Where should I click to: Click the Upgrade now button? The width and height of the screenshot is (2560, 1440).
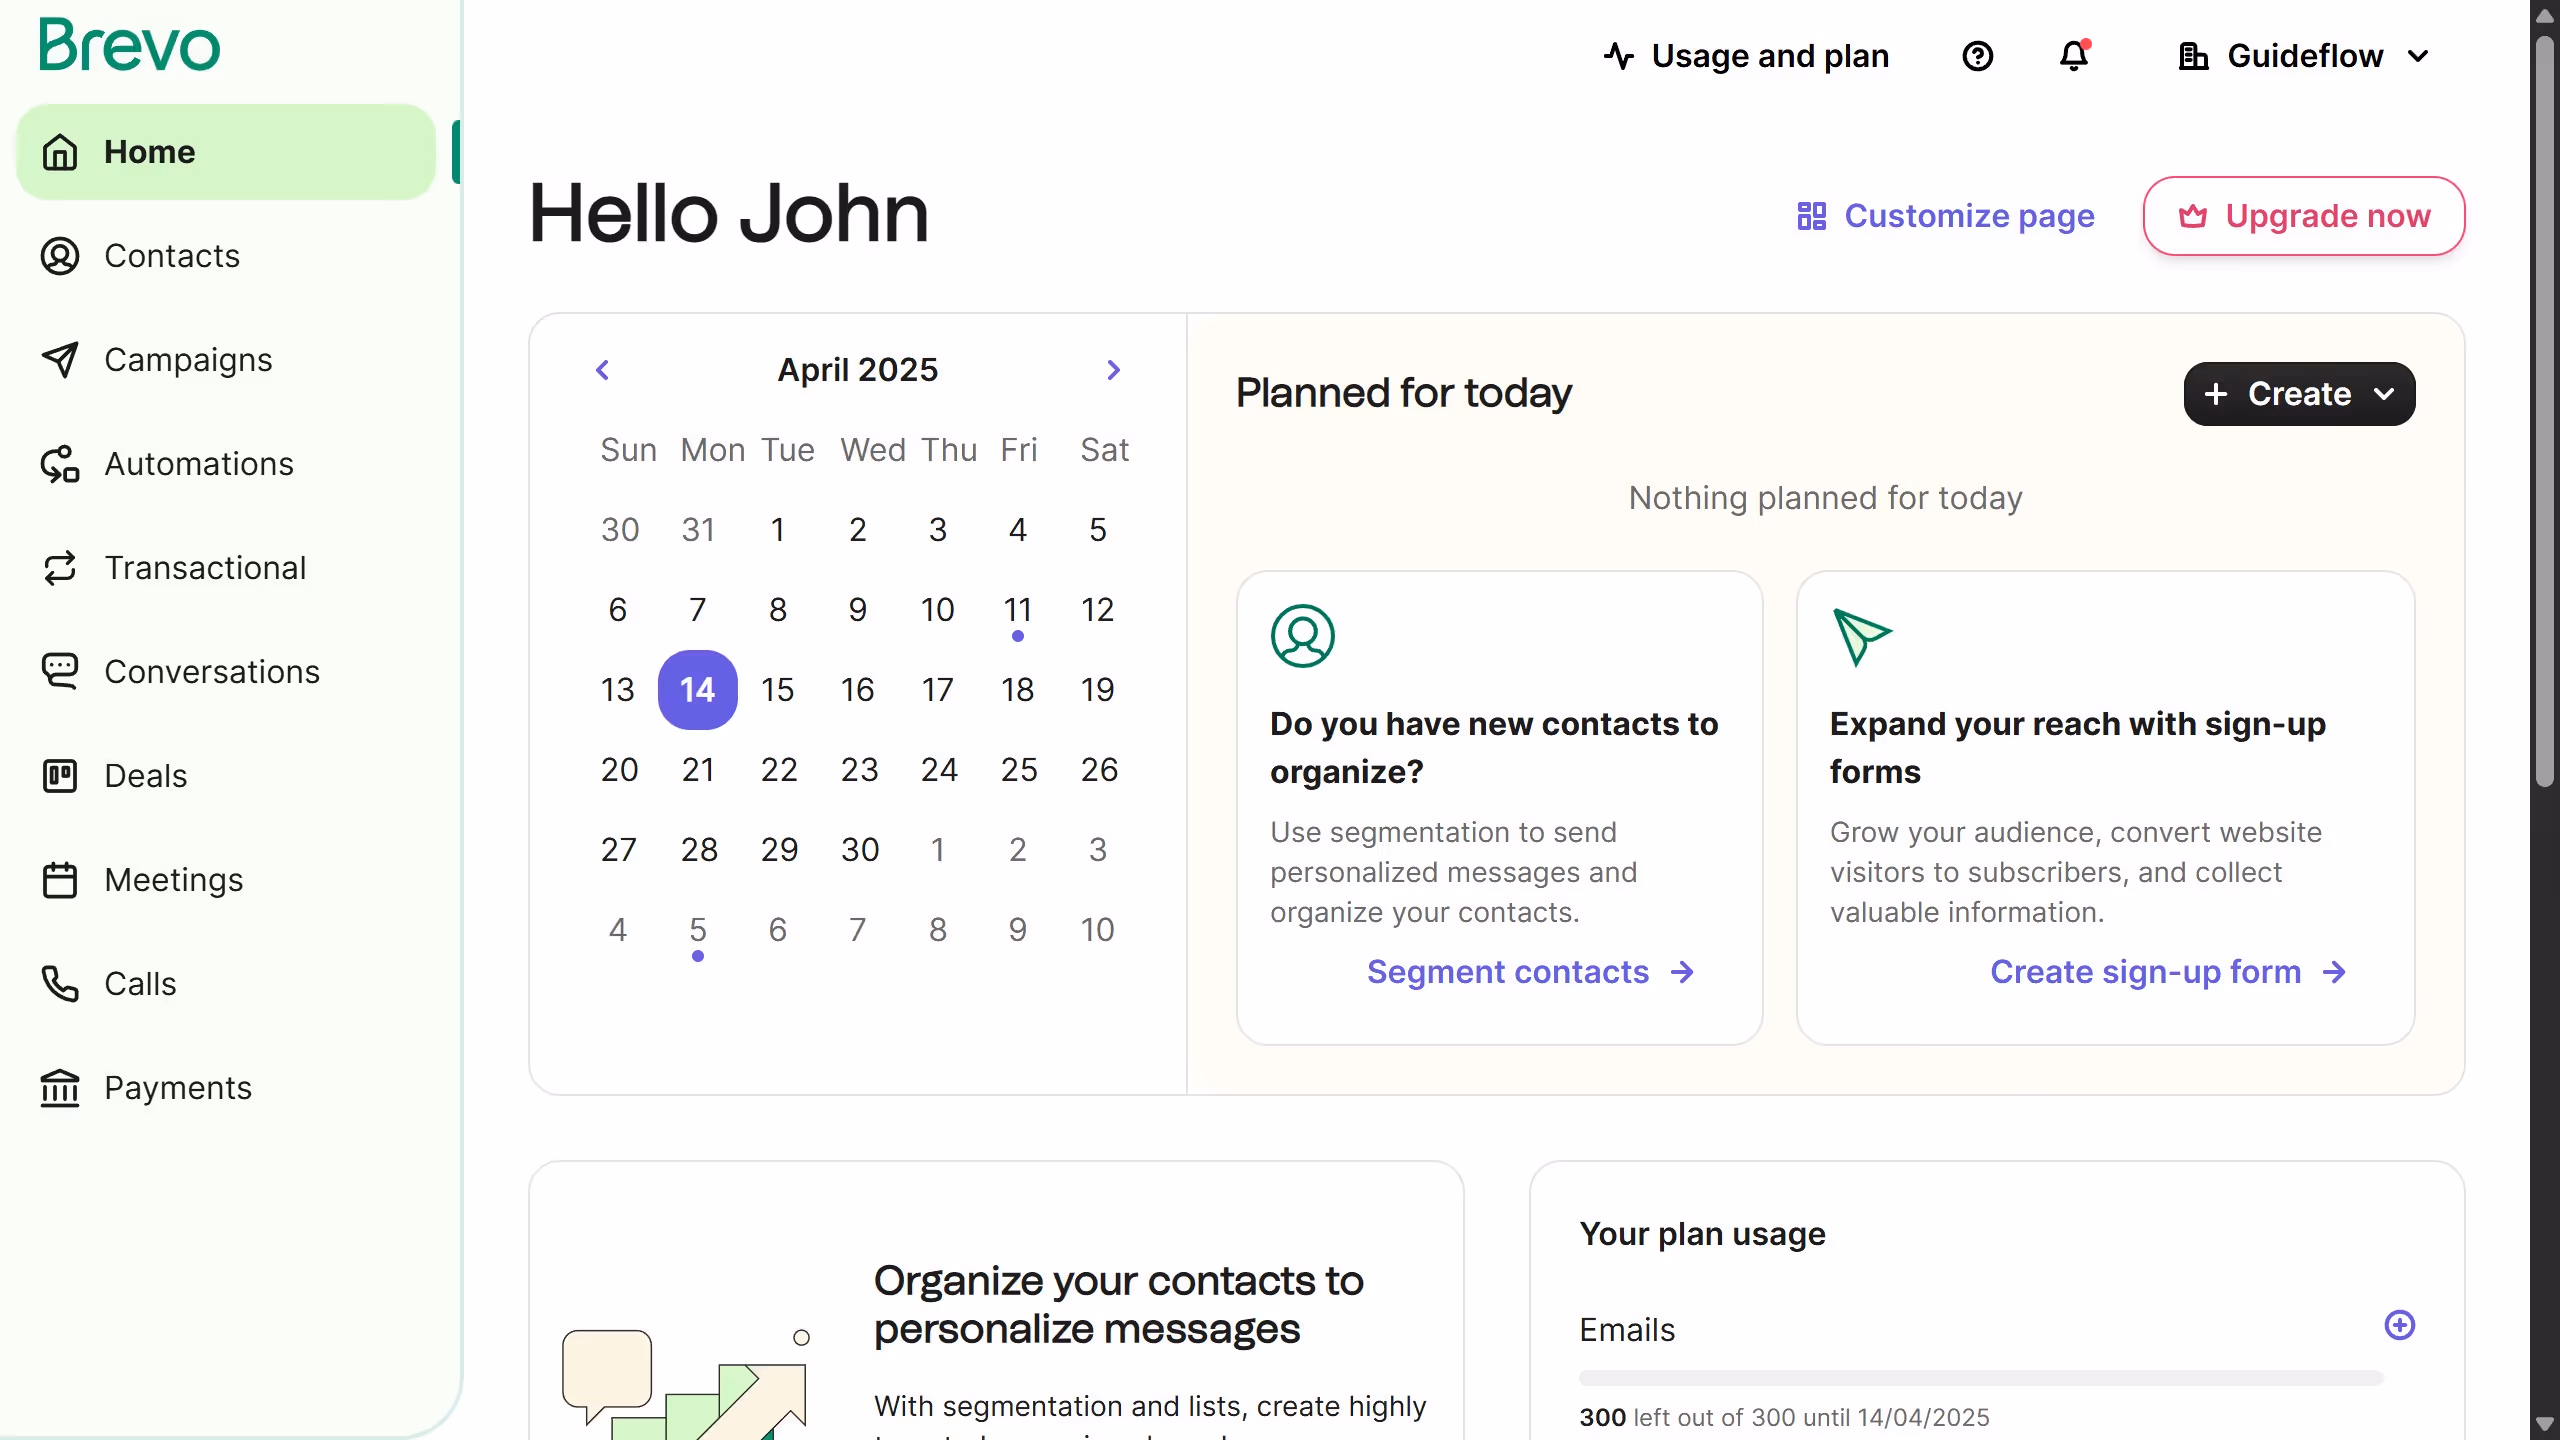pos(2303,216)
